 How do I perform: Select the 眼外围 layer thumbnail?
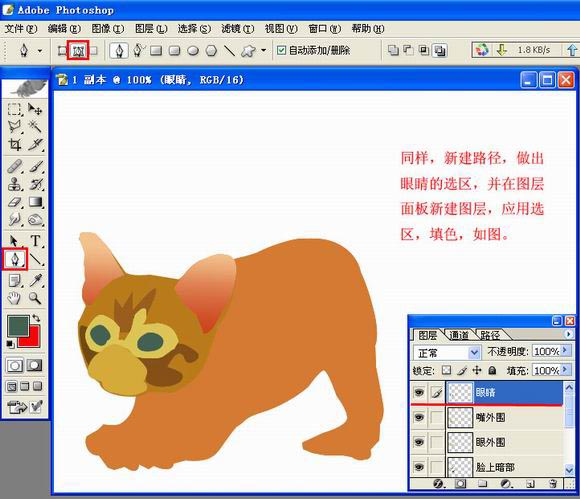pos(460,442)
